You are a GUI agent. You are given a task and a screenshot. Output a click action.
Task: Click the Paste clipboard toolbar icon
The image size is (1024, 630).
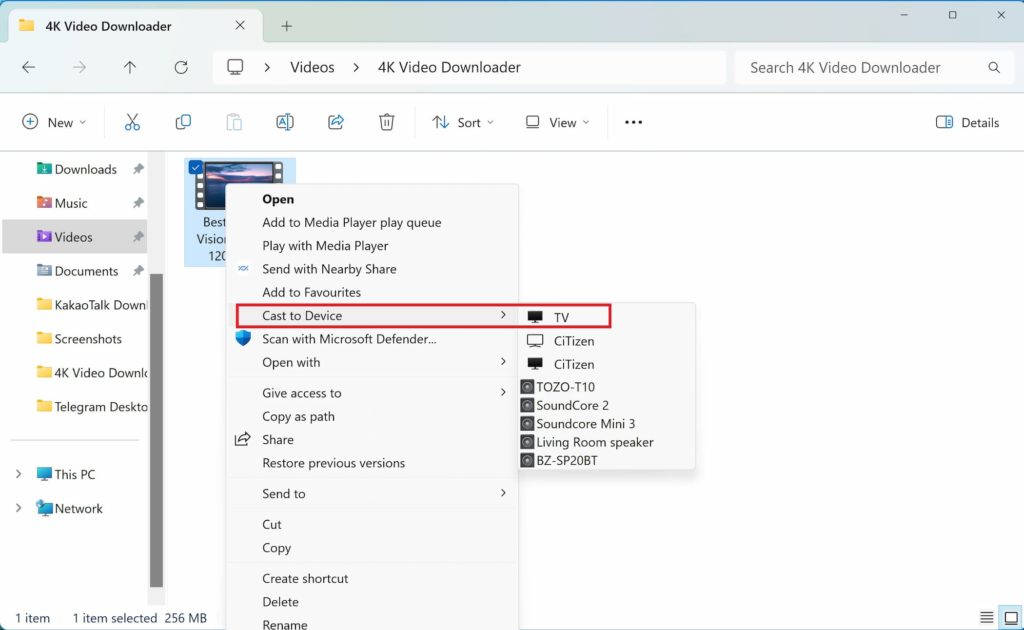pyautogui.click(x=234, y=122)
